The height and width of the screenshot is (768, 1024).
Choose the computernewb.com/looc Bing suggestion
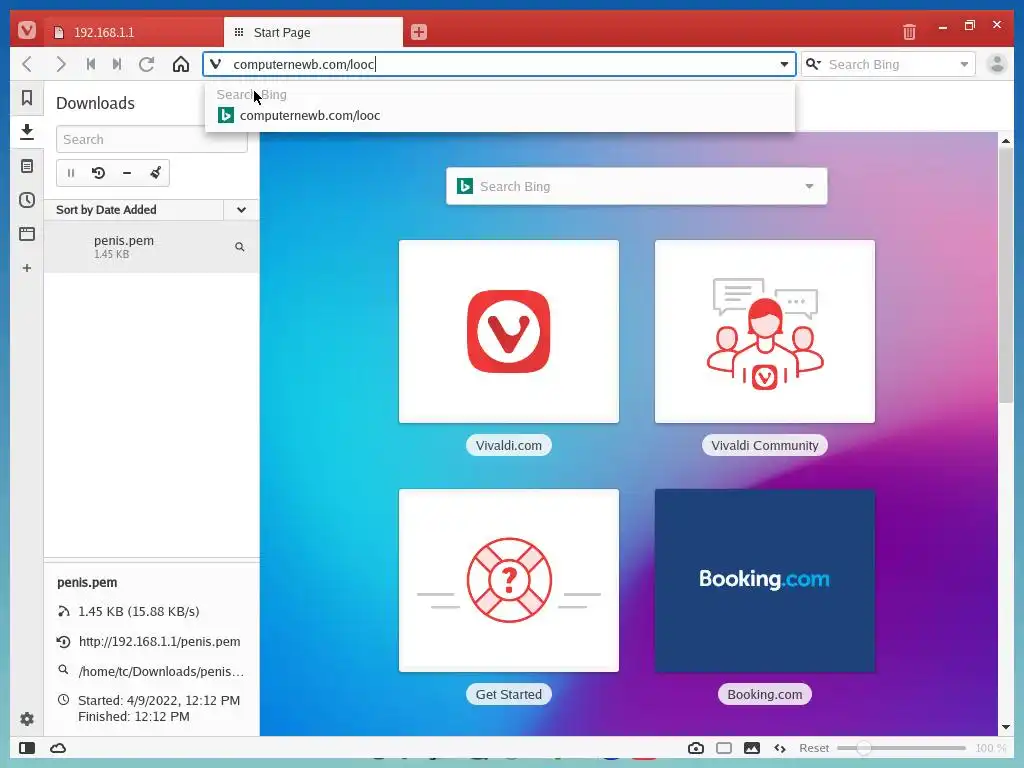pos(500,116)
